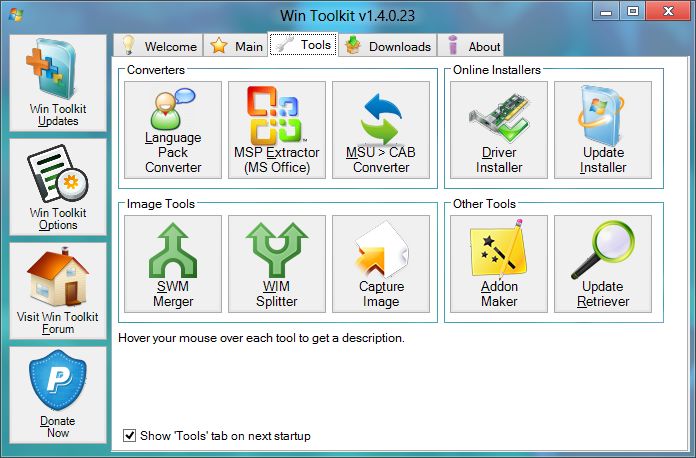
Task: Launch the Update Retriever
Action: click(x=603, y=264)
